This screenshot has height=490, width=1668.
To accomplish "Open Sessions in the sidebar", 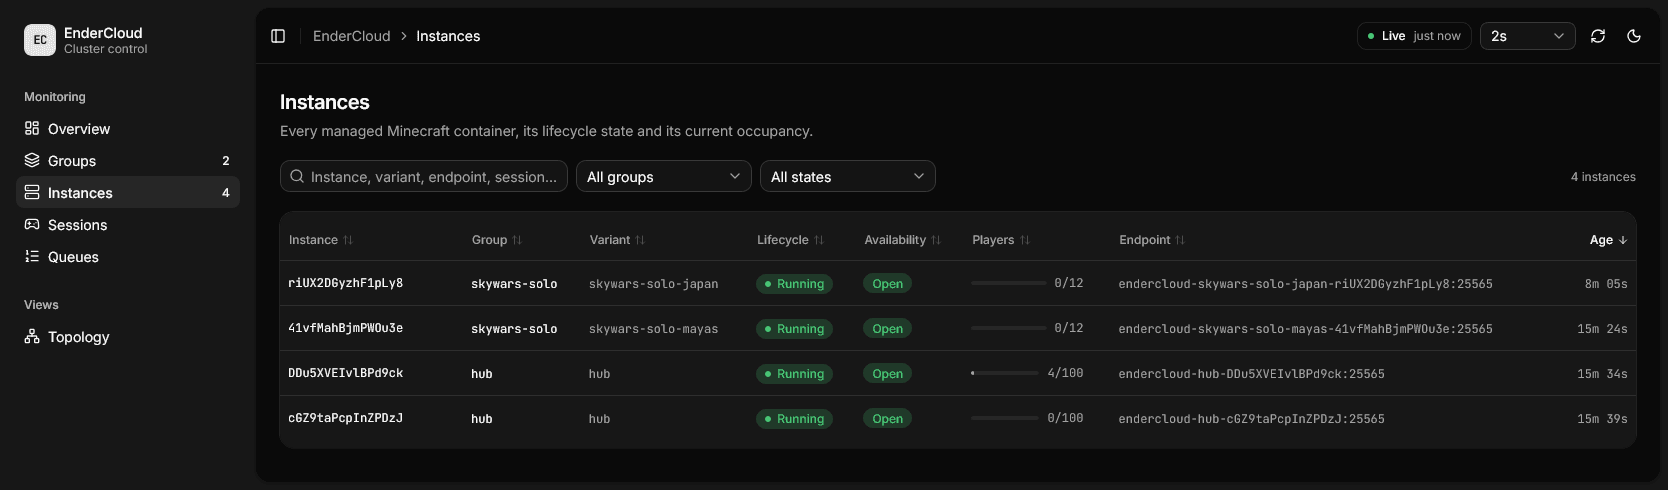I will [x=128, y=225].
